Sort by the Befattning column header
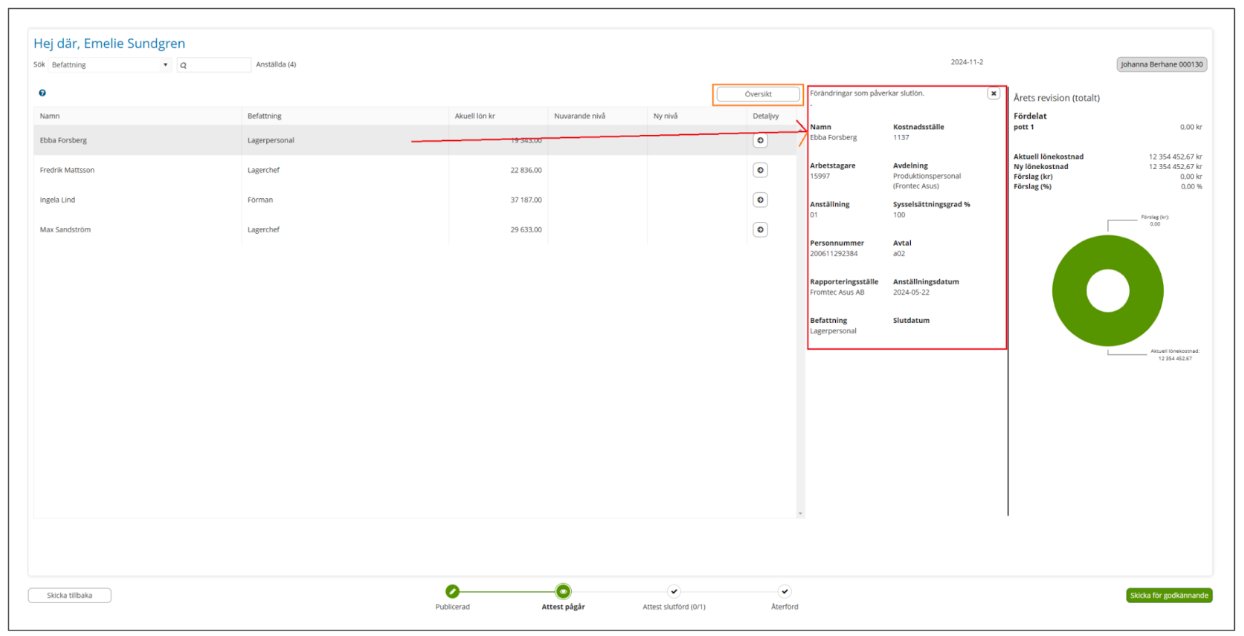The image size is (1244, 636). 344,116
